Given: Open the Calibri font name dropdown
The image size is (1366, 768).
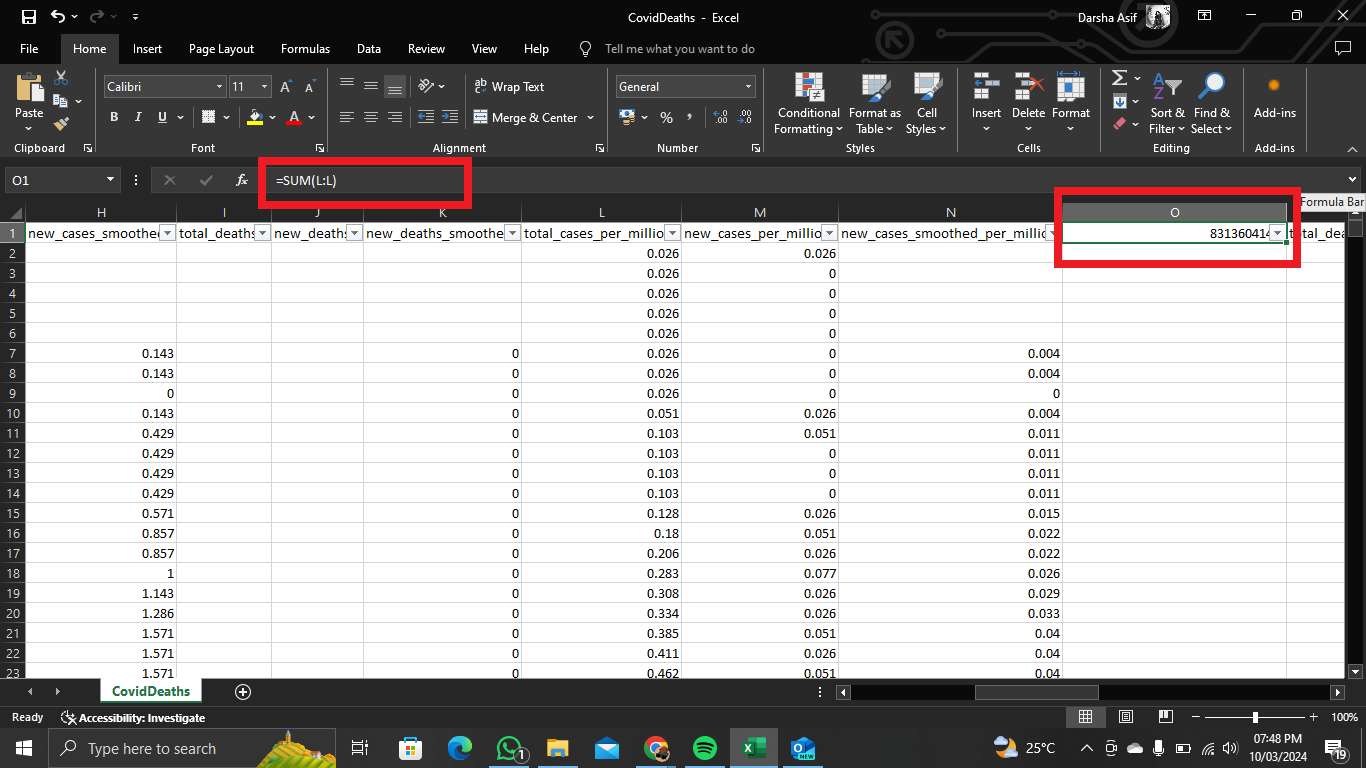Looking at the screenshot, I should pyautogui.click(x=219, y=87).
